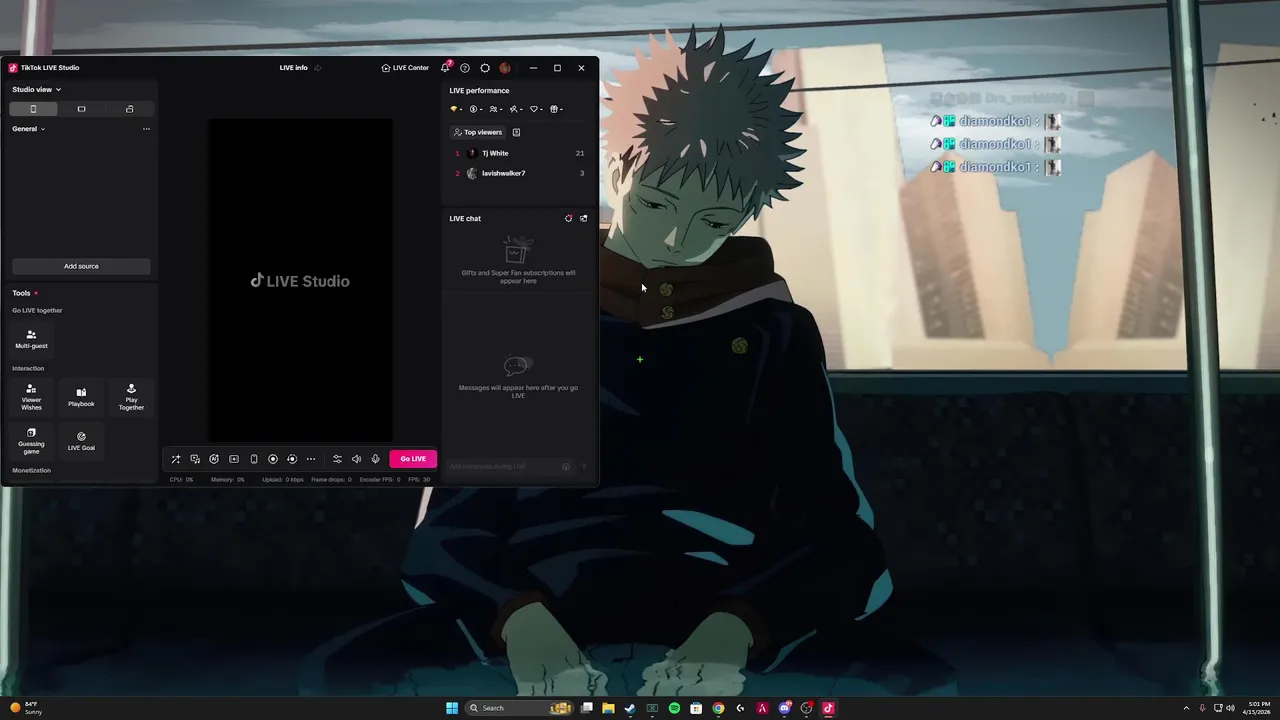Screen dimensions: 1280x720
Task: Select viewer Tj White
Action: pyautogui.click(x=518, y=153)
